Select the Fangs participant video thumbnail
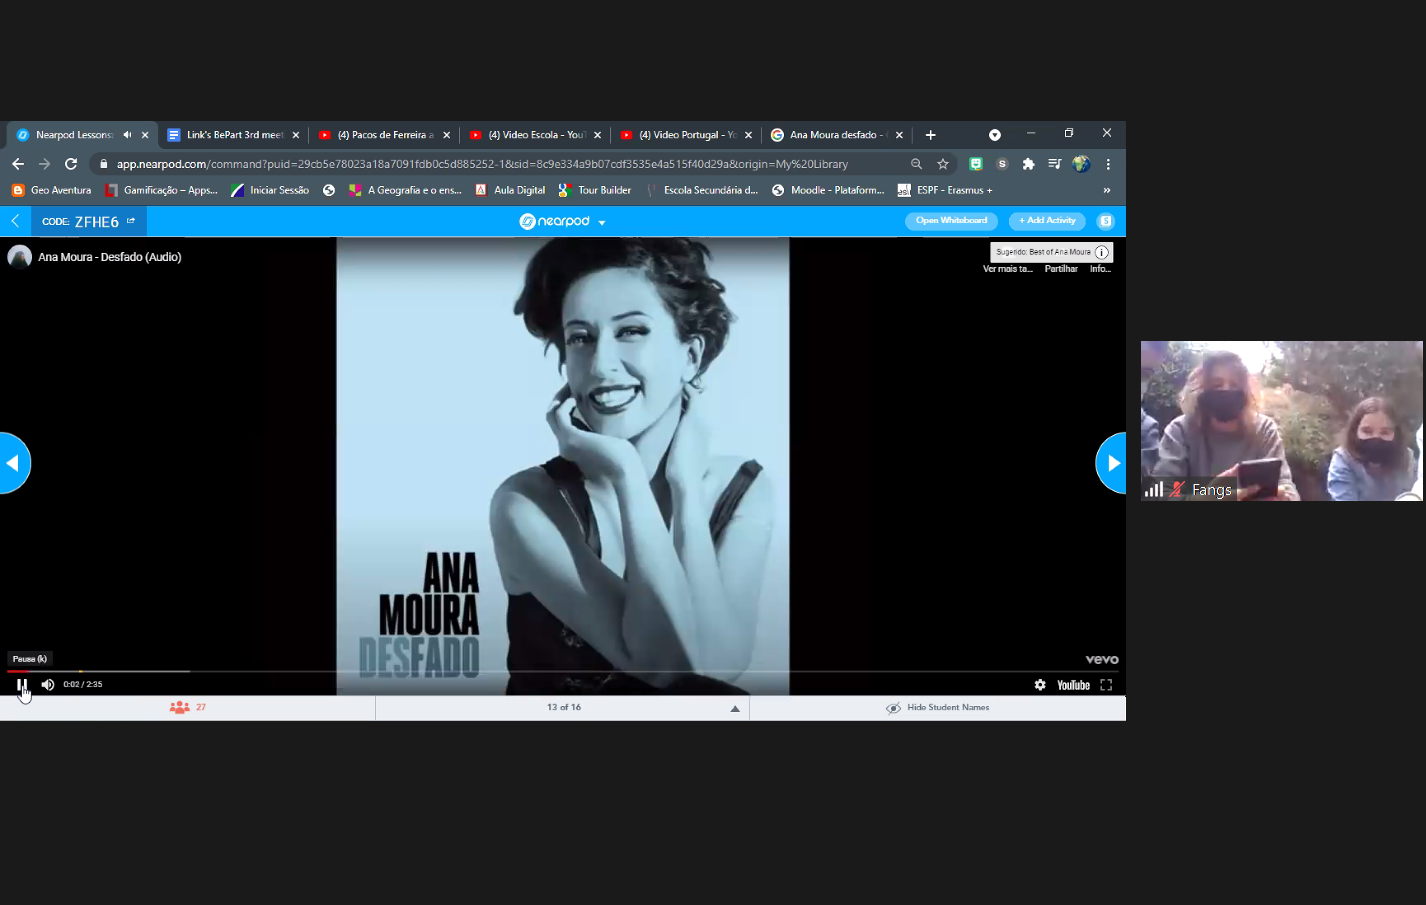This screenshot has width=1426, height=905. pyautogui.click(x=1282, y=421)
